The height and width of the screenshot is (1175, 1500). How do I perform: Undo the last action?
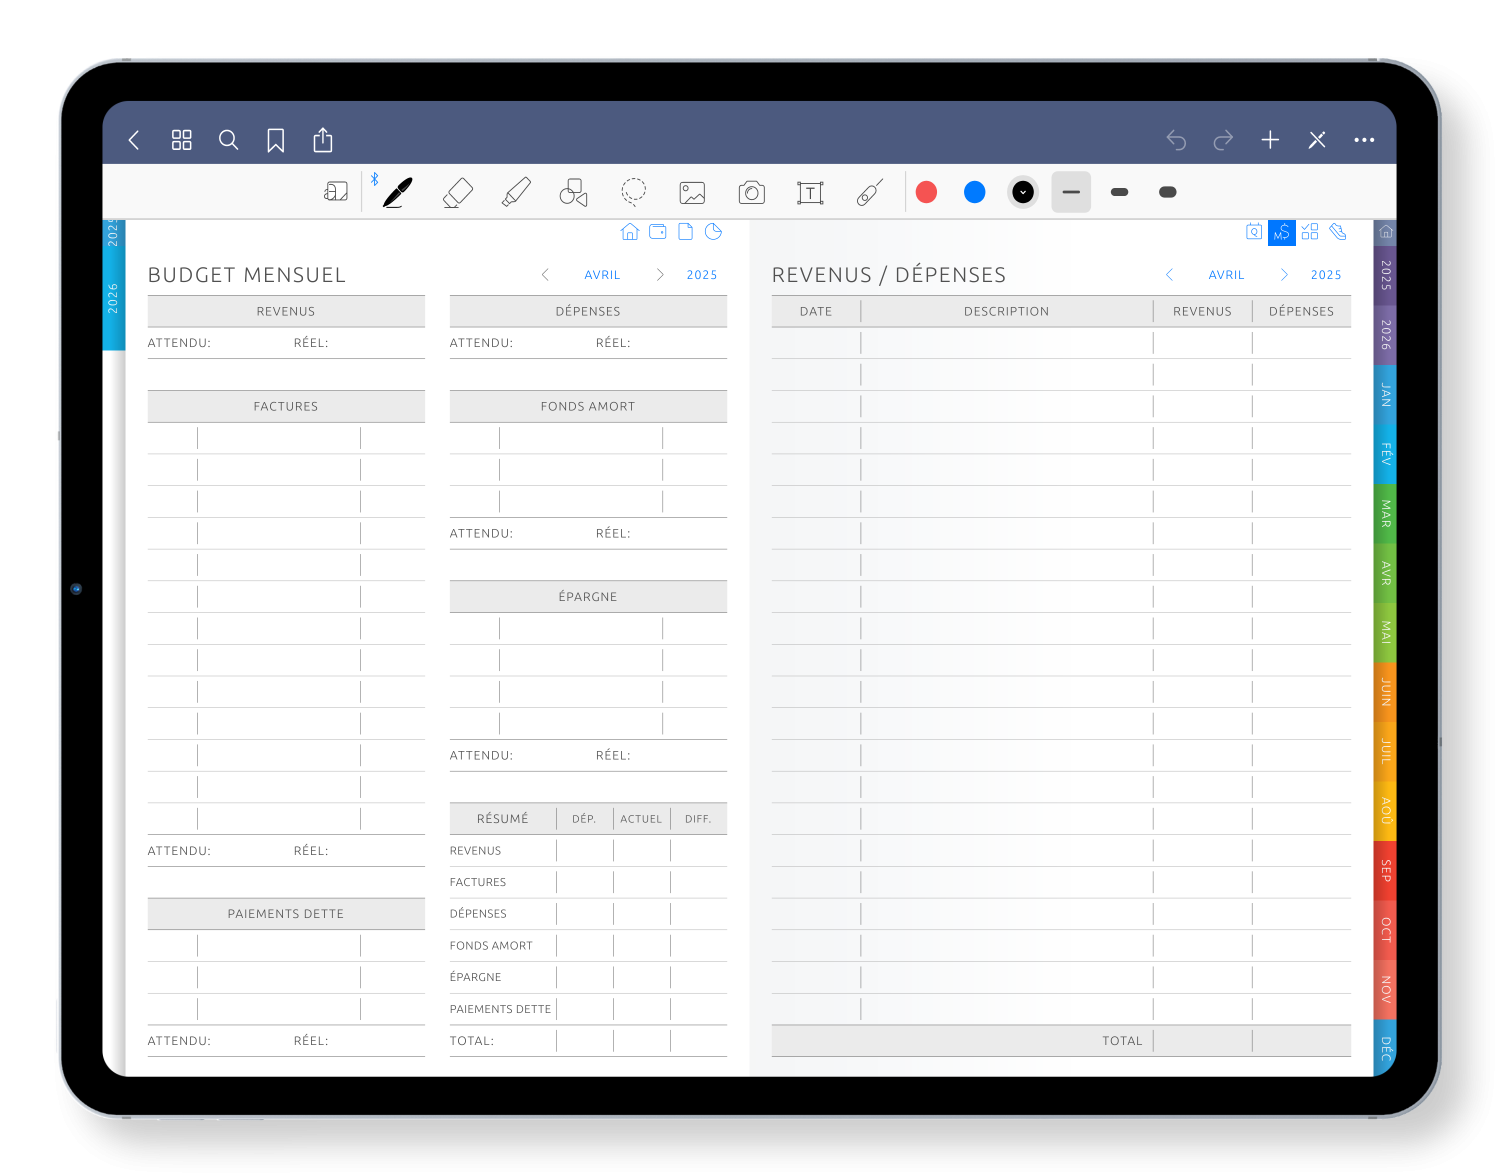click(1176, 140)
